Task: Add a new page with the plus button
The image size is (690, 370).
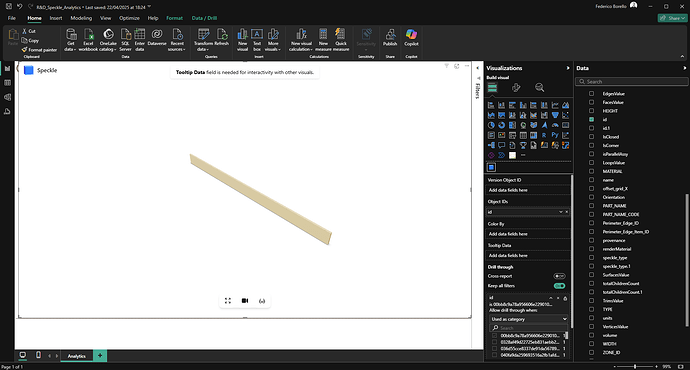Action: (100, 355)
